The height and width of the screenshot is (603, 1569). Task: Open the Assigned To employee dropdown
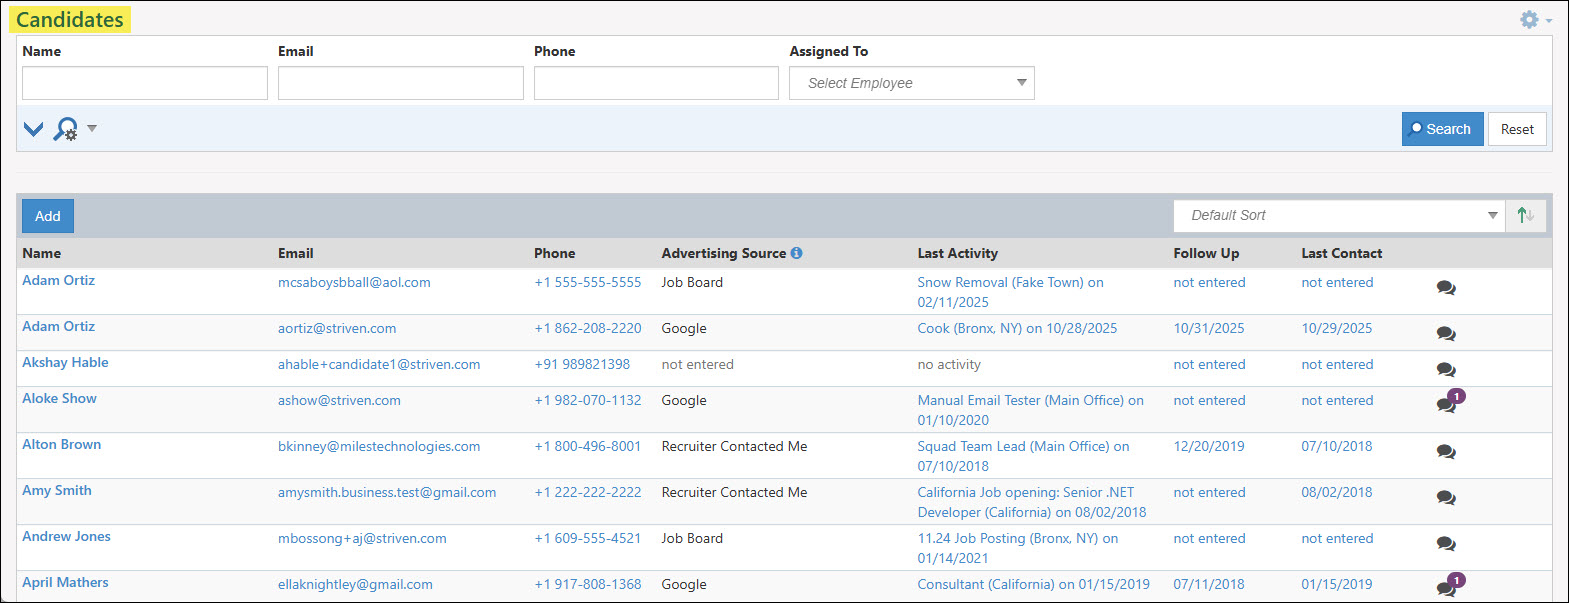point(911,83)
